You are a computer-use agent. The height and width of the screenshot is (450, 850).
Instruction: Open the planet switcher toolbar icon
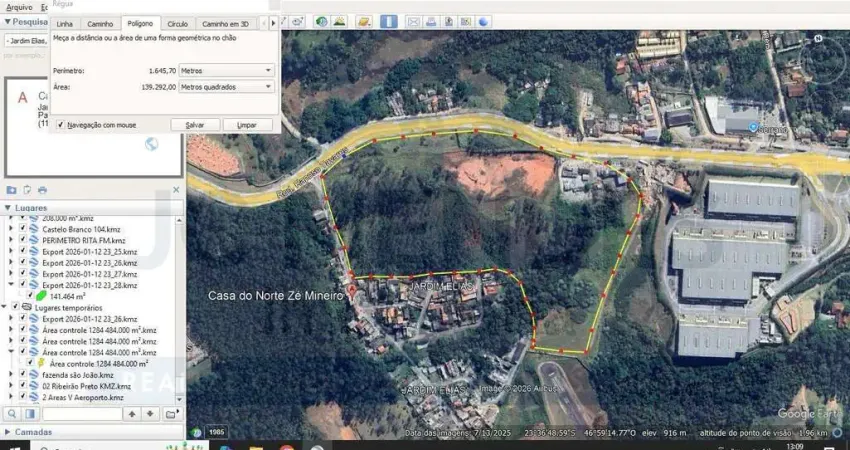click(364, 22)
